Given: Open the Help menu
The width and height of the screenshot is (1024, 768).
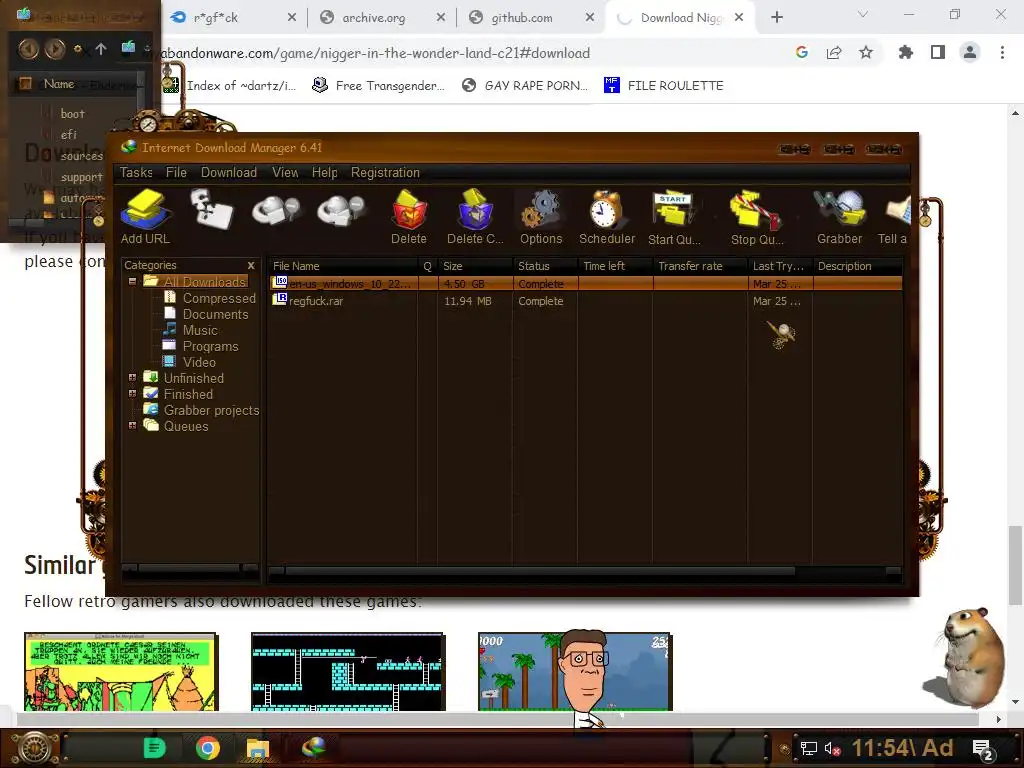Looking at the screenshot, I should 325,172.
